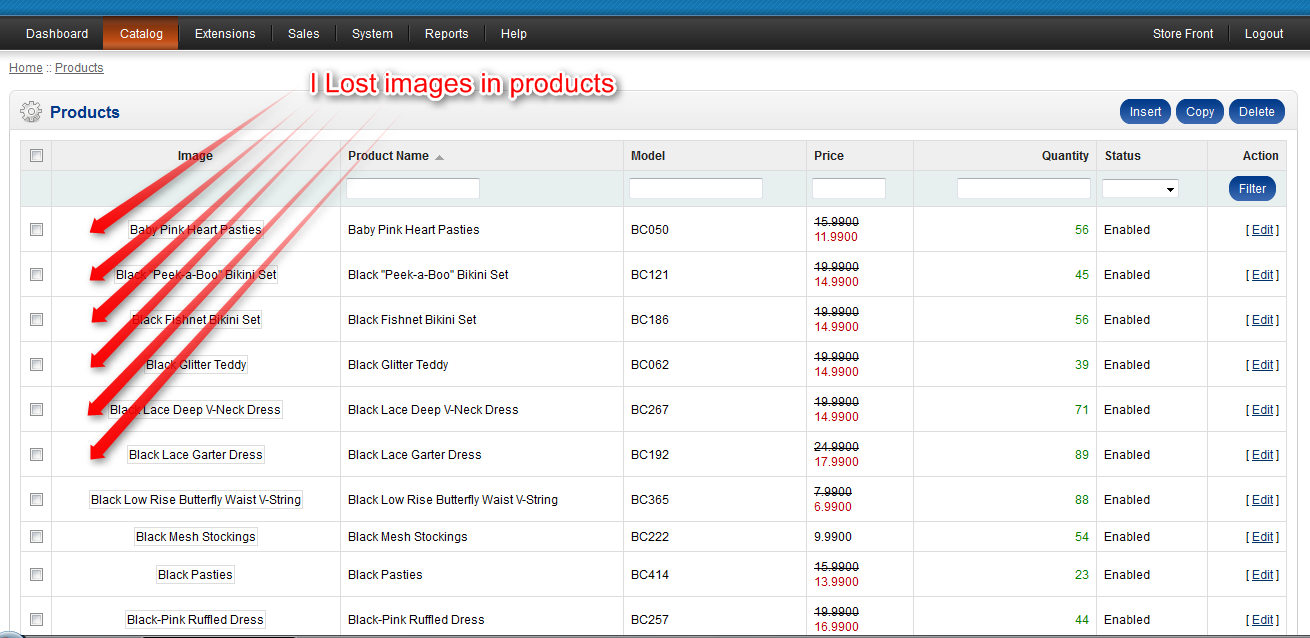Edit the Black Glitter Teddy product
The height and width of the screenshot is (638, 1310).
coord(1263,365)
